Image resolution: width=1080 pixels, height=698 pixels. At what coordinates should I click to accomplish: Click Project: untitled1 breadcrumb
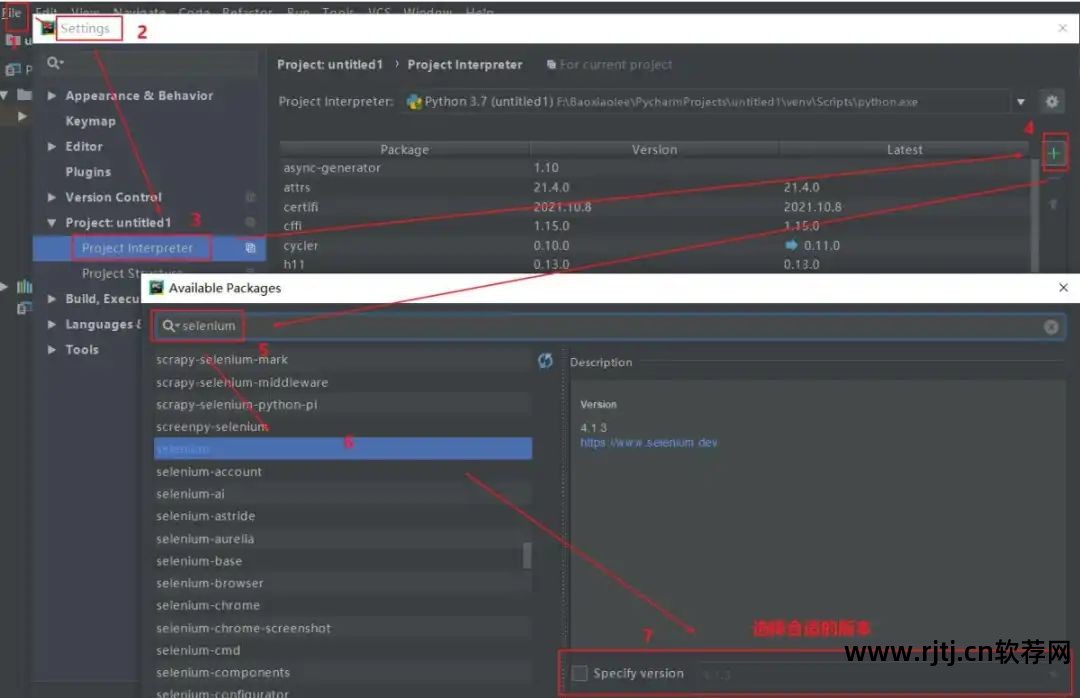point(329,65)
